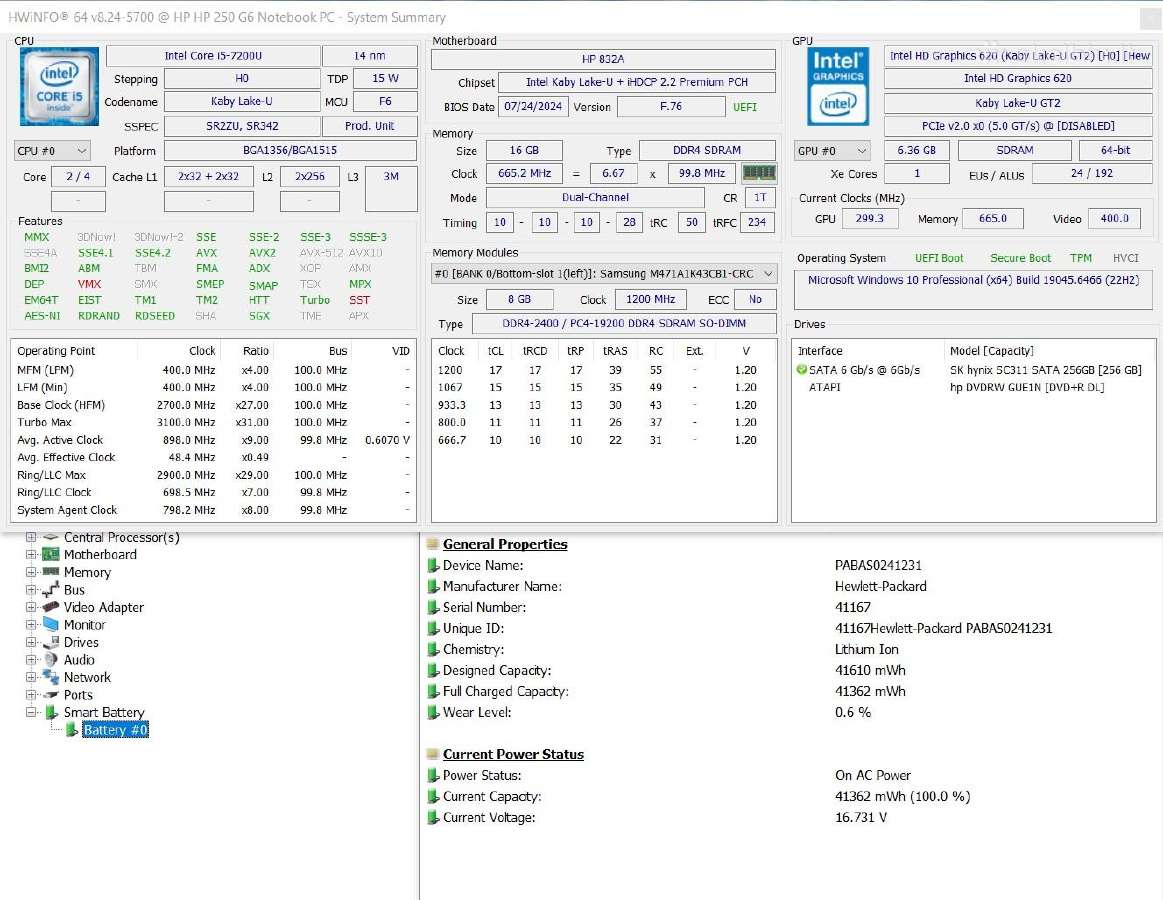Screen dimensions: 1163x900
Task: Click the 1200 clock memory timing row
Action: point(603,369)
